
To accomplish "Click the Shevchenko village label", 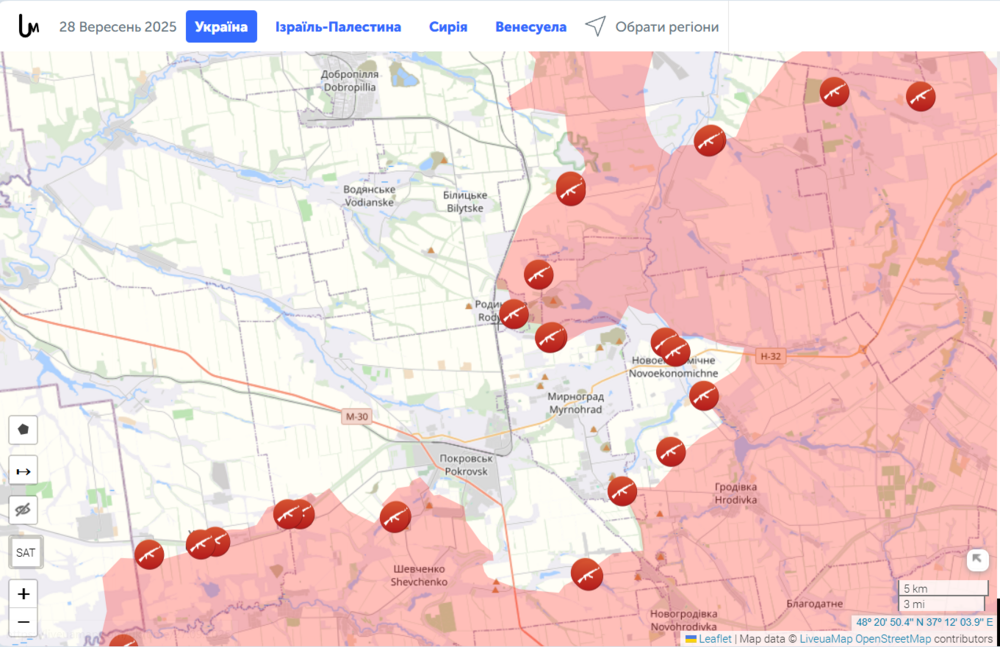I will pyautogui.click(x=419, y=576).
